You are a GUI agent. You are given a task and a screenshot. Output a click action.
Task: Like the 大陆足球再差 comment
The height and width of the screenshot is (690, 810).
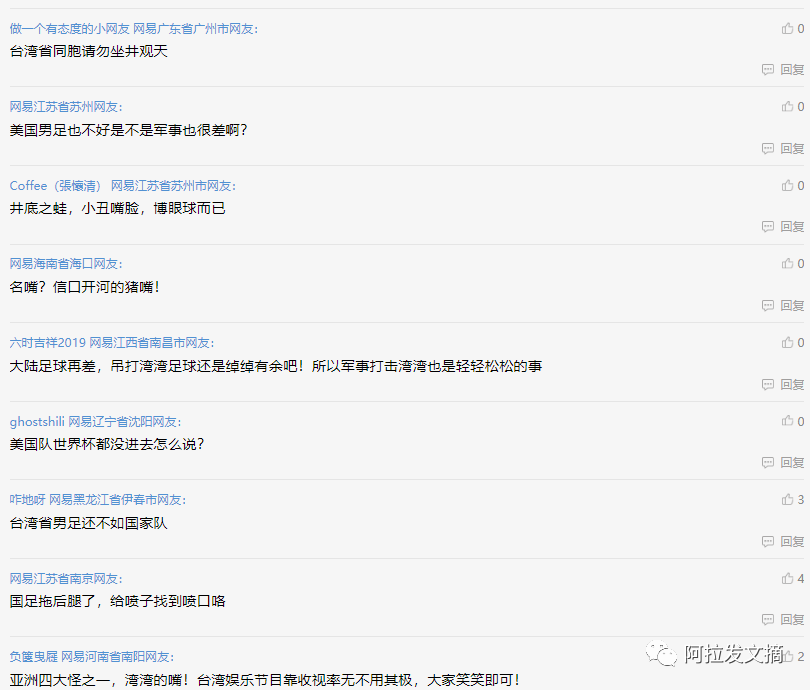click(x=787, y=342)
